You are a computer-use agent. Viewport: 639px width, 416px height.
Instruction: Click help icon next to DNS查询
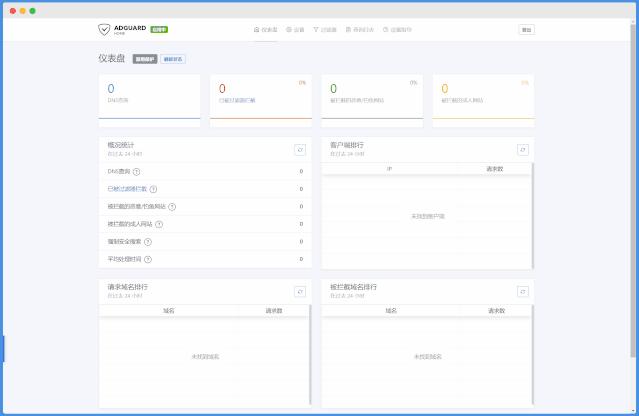136,172
